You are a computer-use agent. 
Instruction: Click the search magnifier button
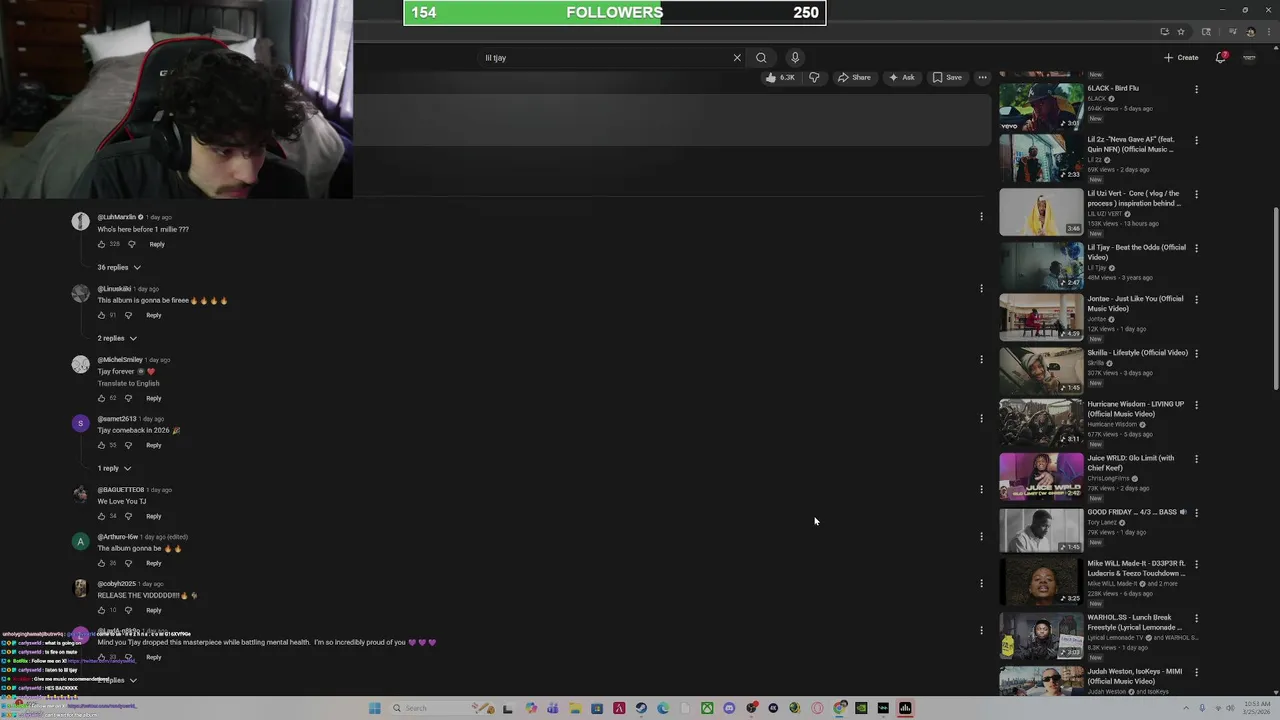click(x=761, y=58)
